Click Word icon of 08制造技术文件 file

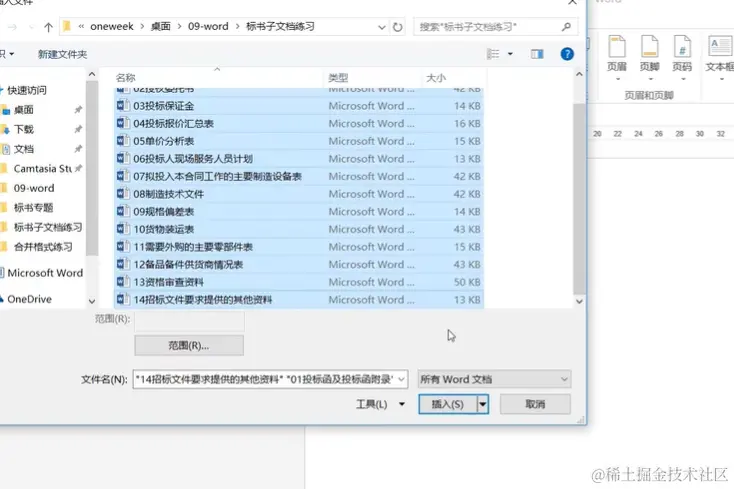[x=123, y=194]
